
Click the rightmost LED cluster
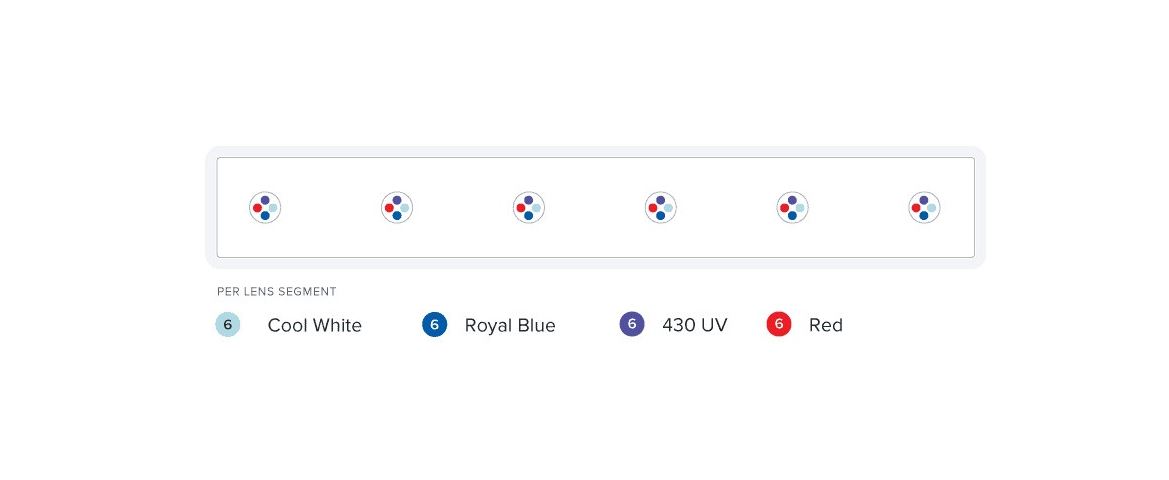tap(924, 207)
